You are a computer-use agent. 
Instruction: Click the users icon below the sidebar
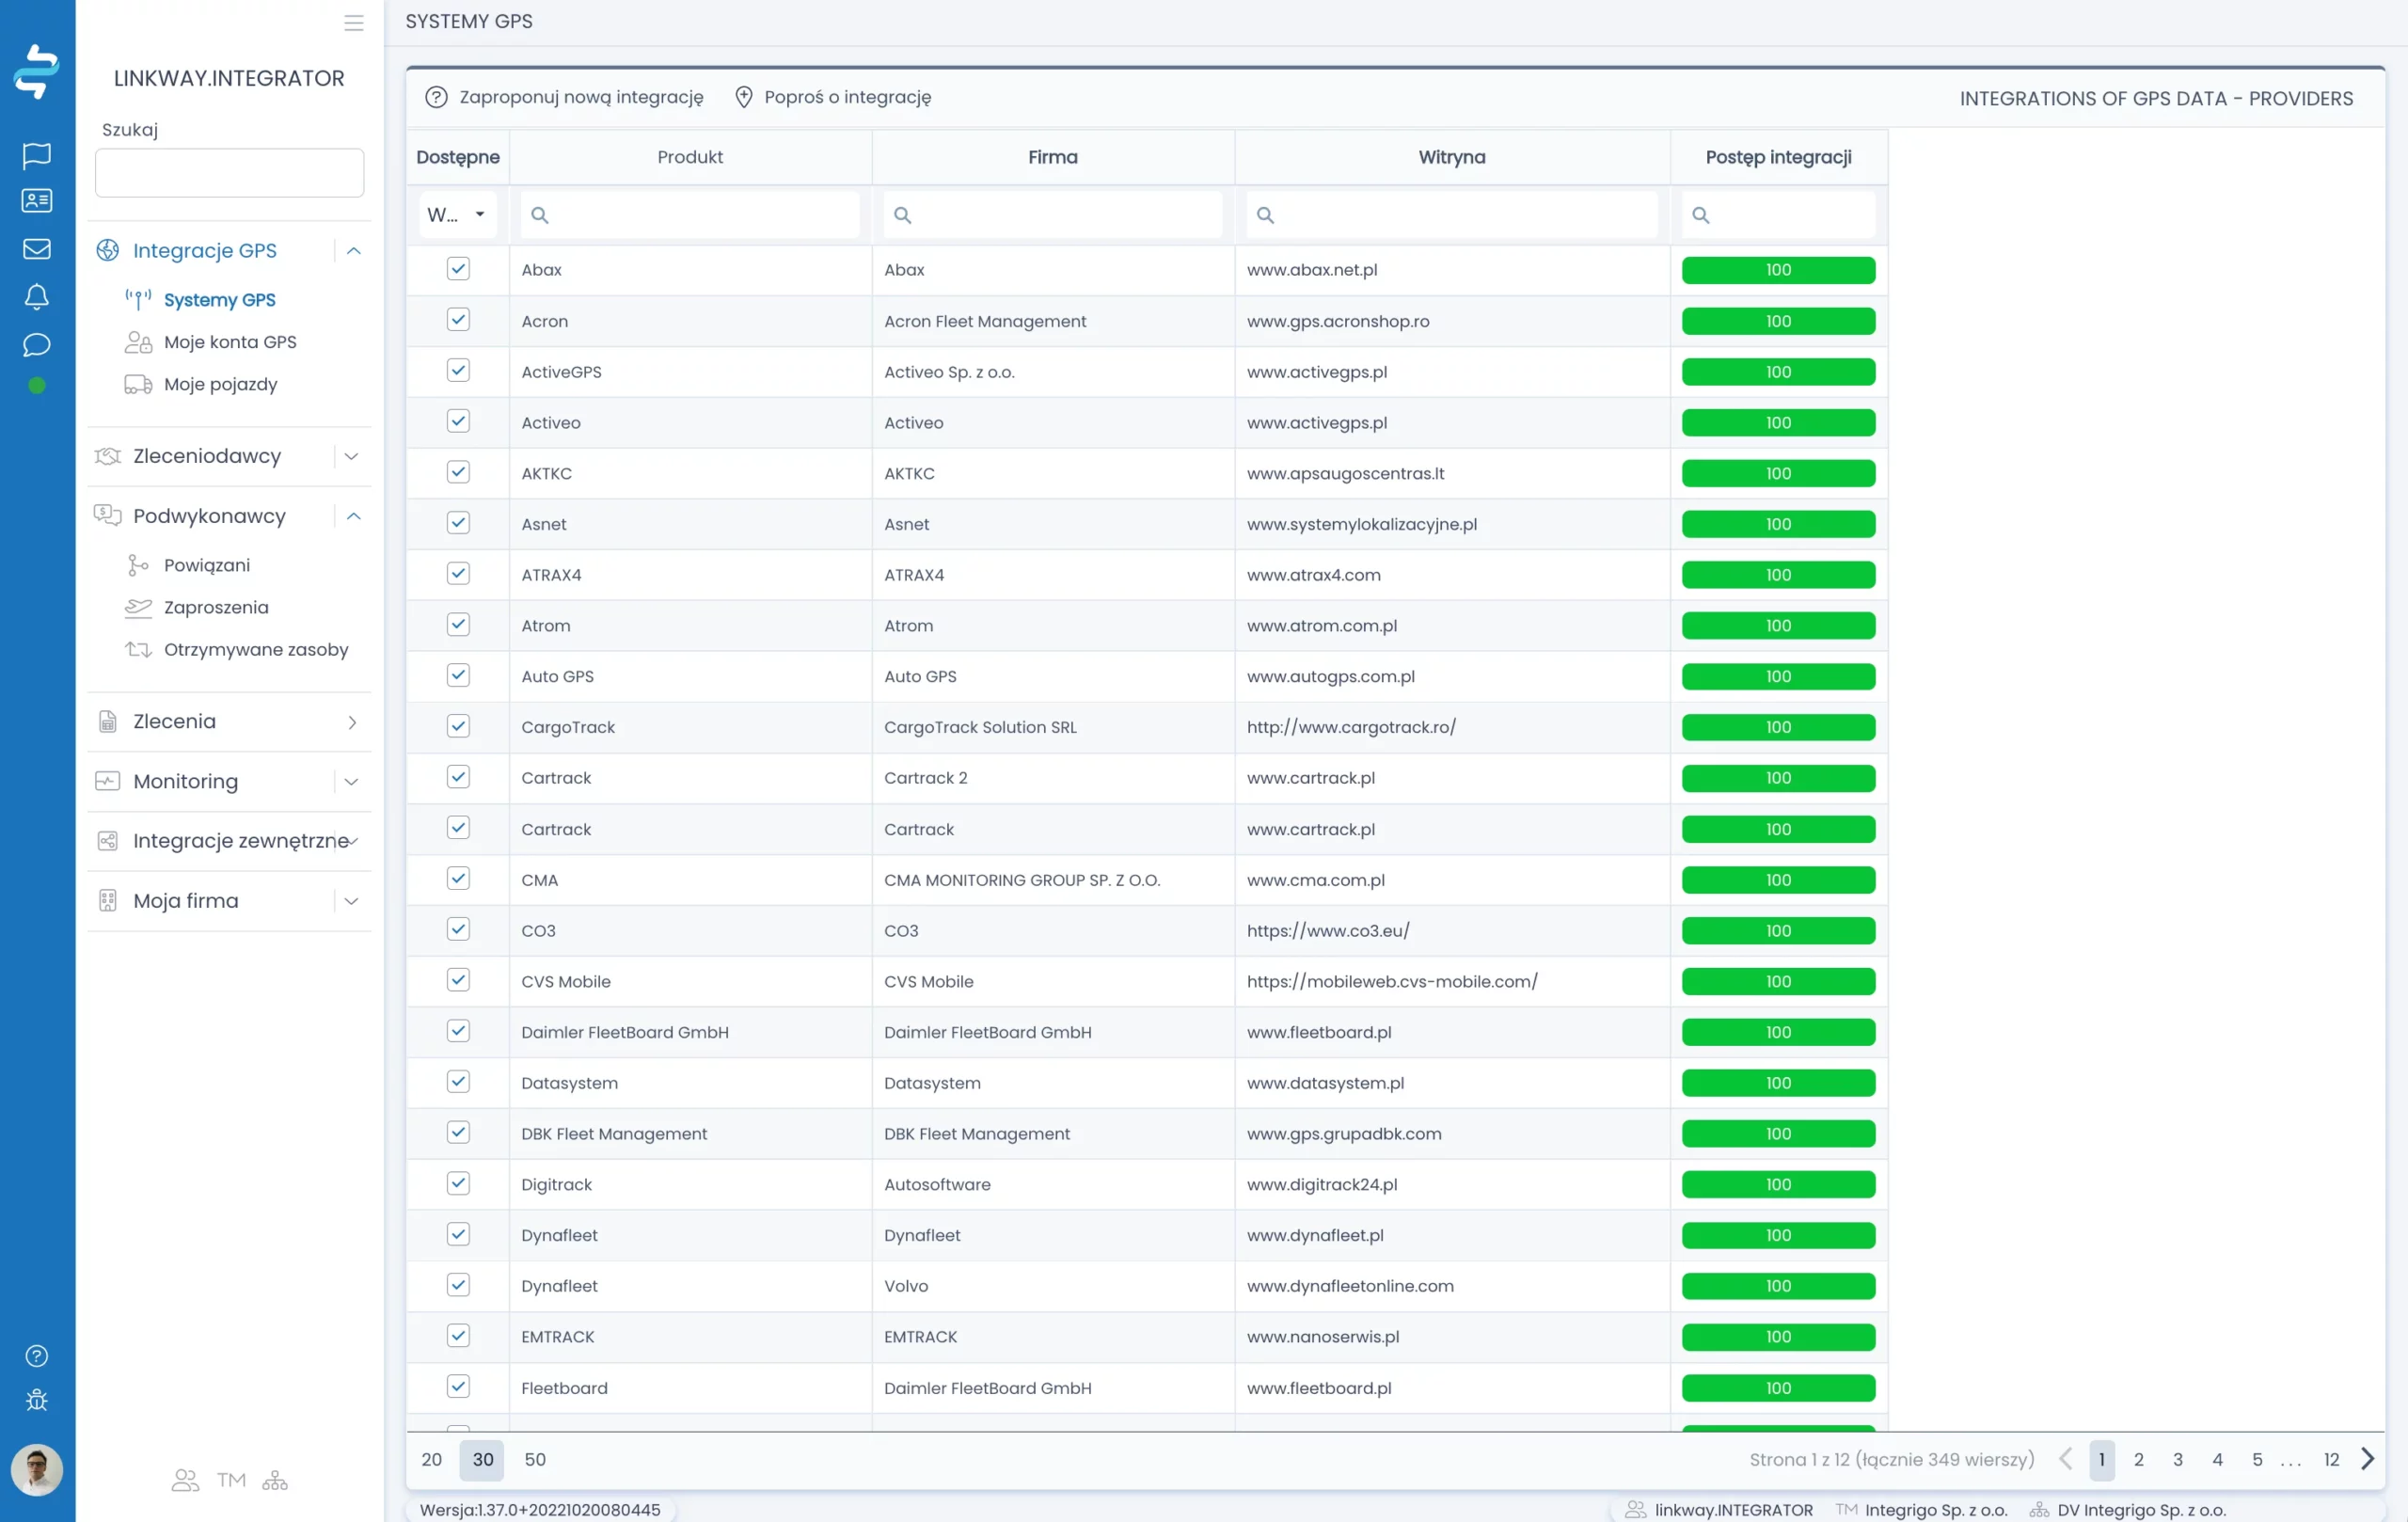click(x=185, y=1480)
